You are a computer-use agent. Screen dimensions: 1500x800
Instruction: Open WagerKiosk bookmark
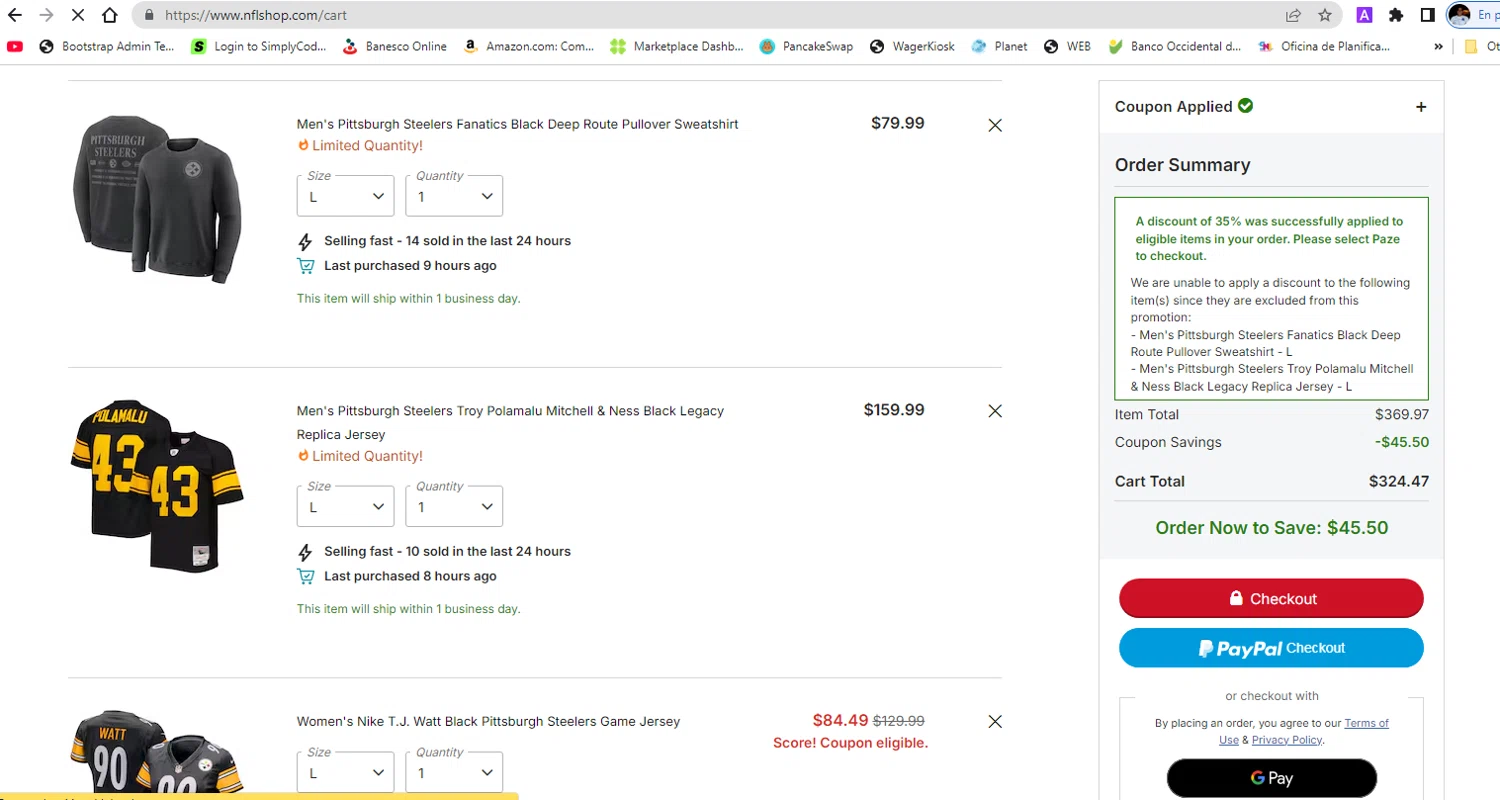912,46
